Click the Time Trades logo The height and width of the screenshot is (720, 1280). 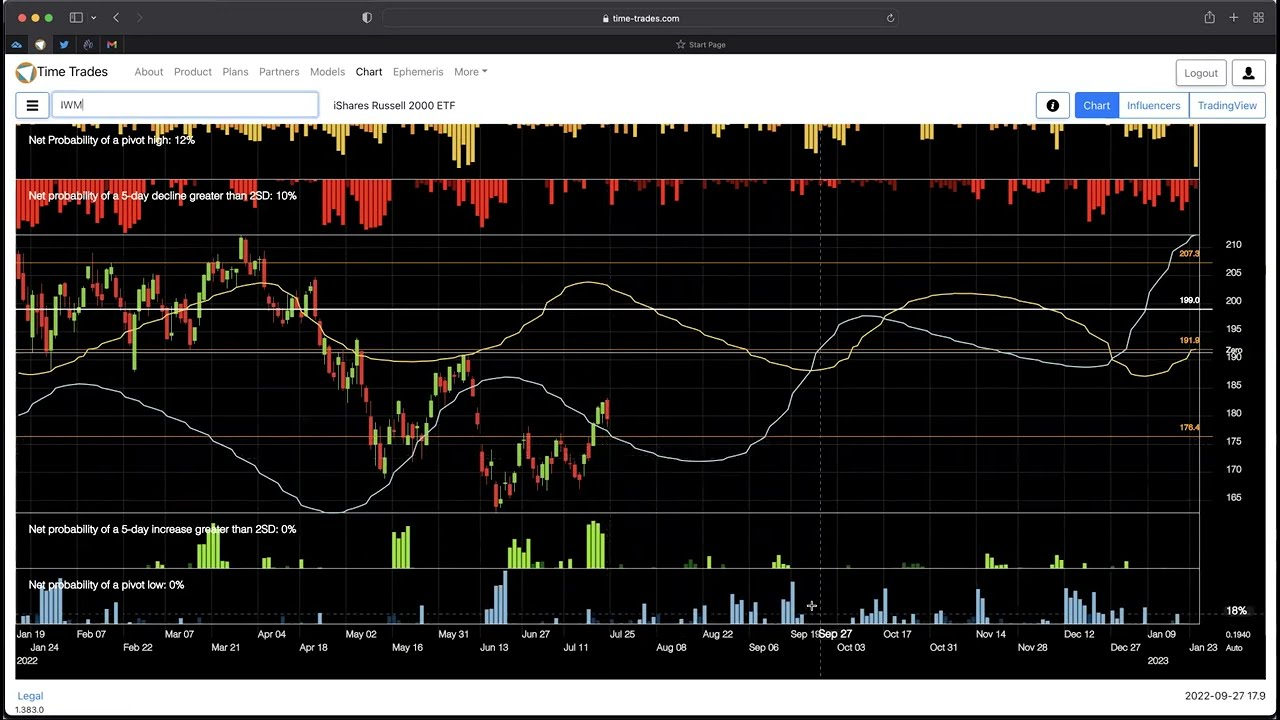coord(62,72)
